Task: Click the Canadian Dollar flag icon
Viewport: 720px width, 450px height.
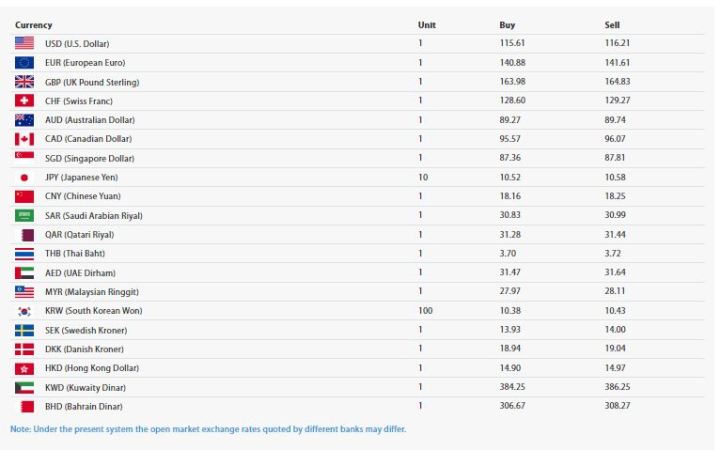Action: 25,139
